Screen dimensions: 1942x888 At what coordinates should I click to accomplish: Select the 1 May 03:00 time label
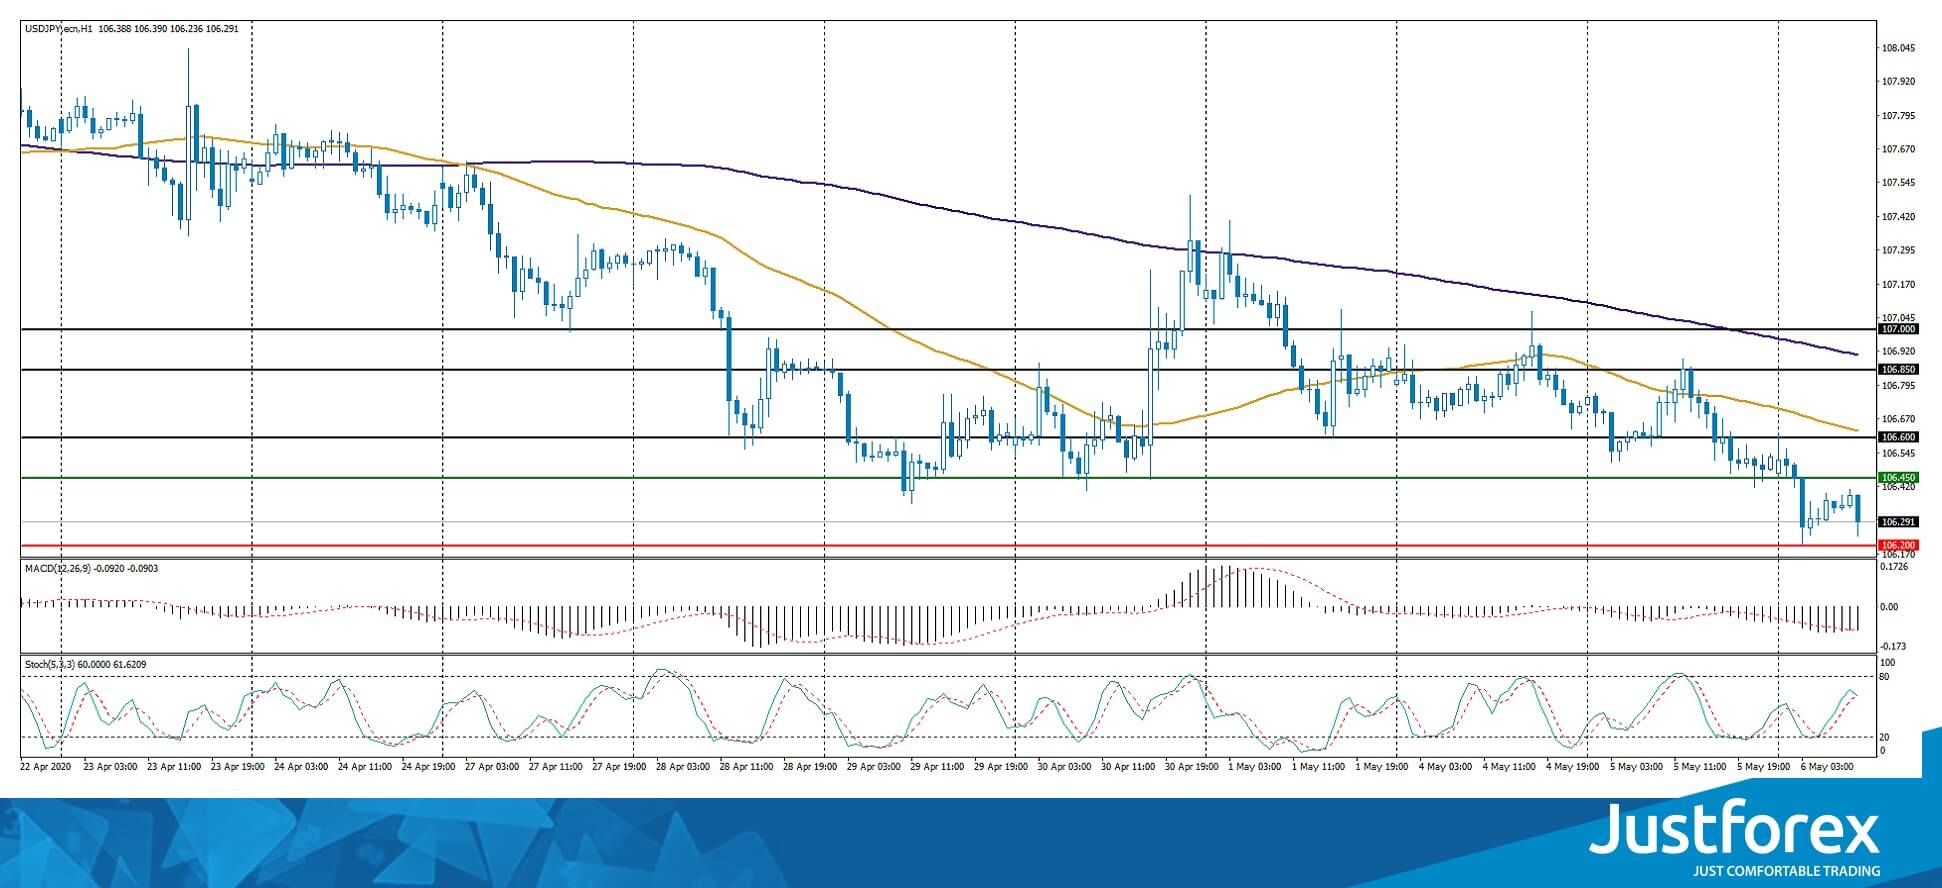click(1255, 767)
